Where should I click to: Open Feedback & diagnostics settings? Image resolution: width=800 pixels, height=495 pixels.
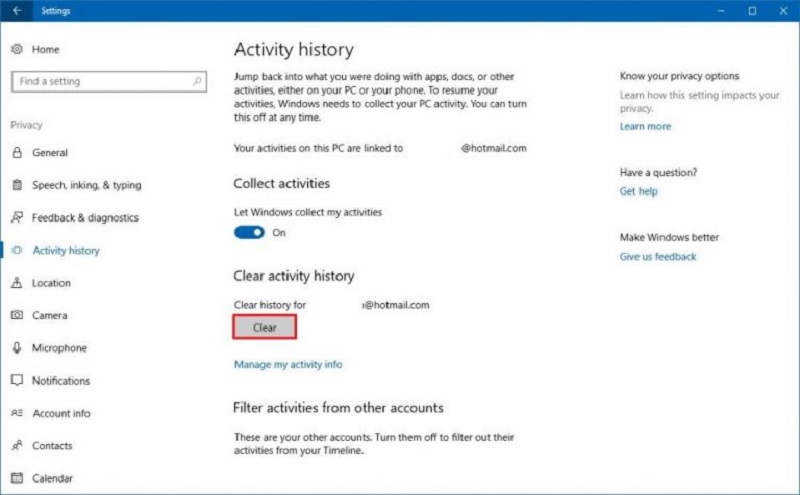[85, 218]
